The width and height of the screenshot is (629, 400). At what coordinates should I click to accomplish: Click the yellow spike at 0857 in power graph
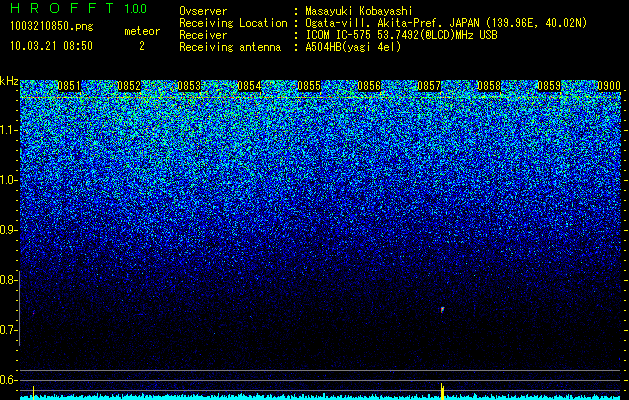click(442, 392)
